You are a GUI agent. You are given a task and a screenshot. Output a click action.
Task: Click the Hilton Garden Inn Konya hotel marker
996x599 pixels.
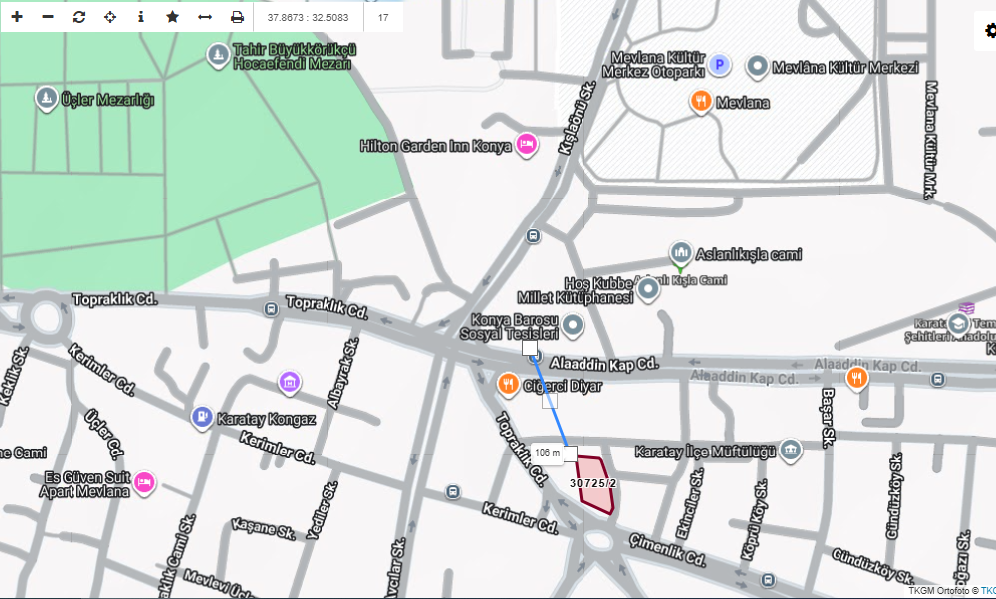tap(526, 146)
